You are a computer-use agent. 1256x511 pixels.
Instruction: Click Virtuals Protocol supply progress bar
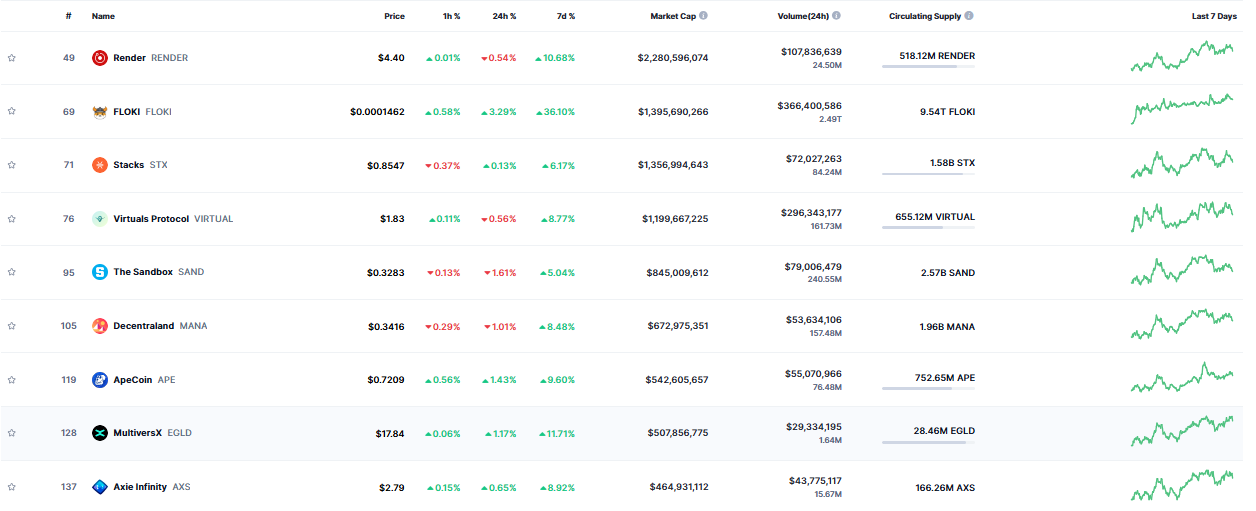[928, 228]
